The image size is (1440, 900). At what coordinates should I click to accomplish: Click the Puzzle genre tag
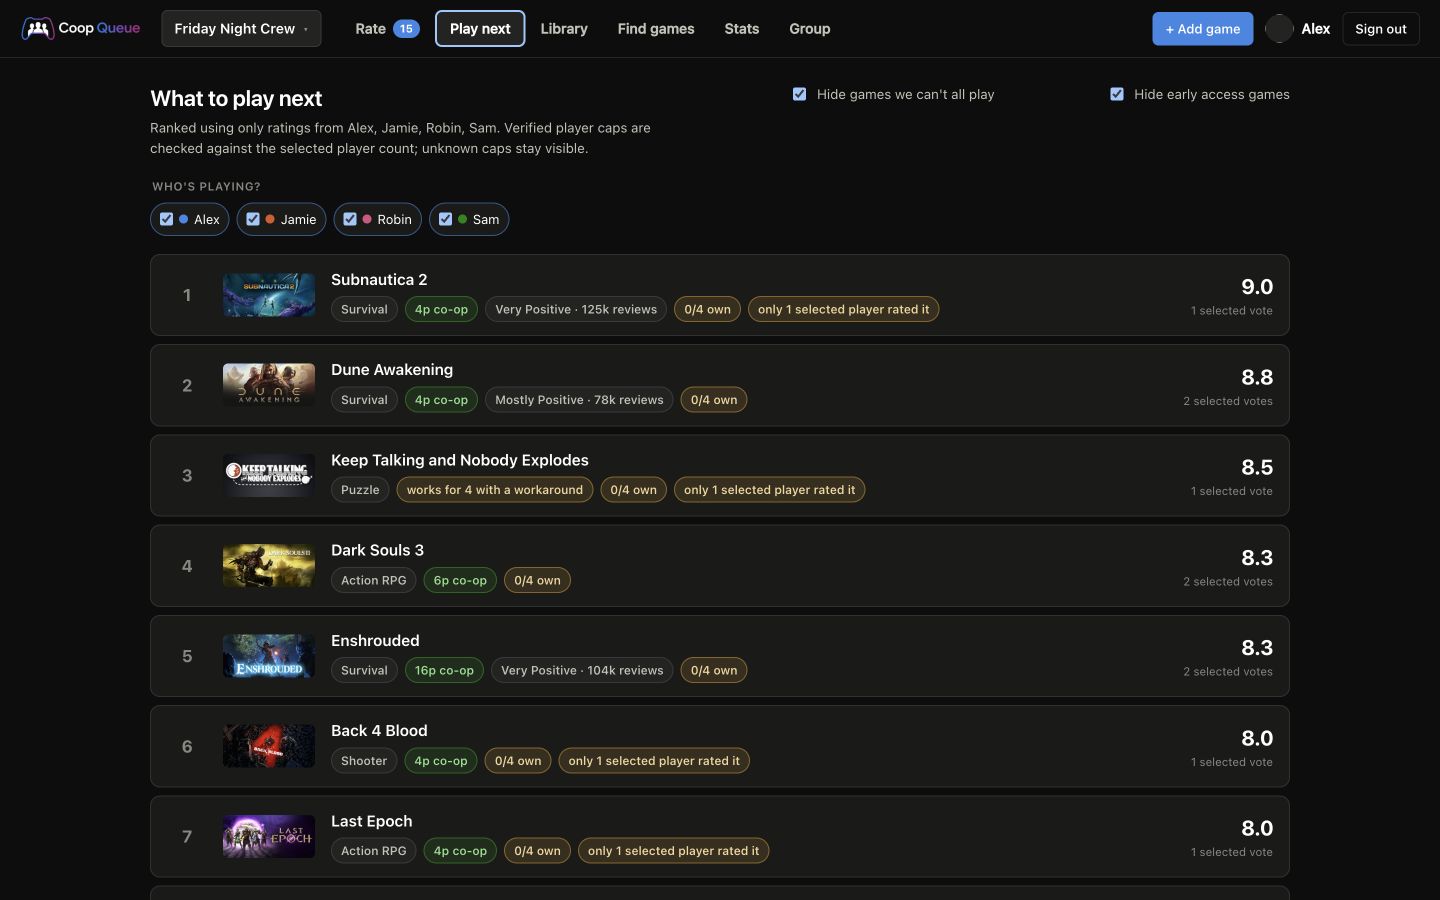pyautogui.click(x=360, y=490)
